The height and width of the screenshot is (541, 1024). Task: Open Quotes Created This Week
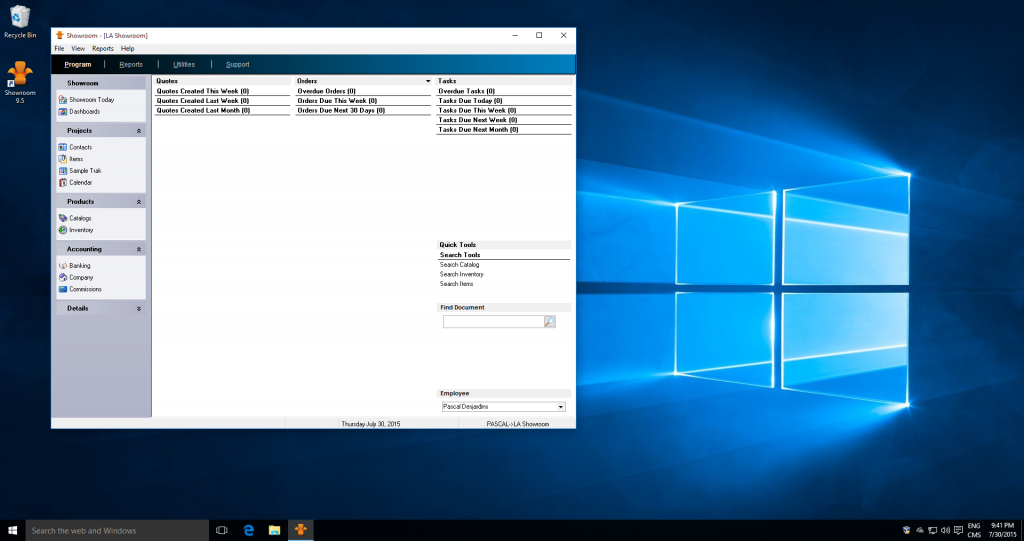point(202,91)
